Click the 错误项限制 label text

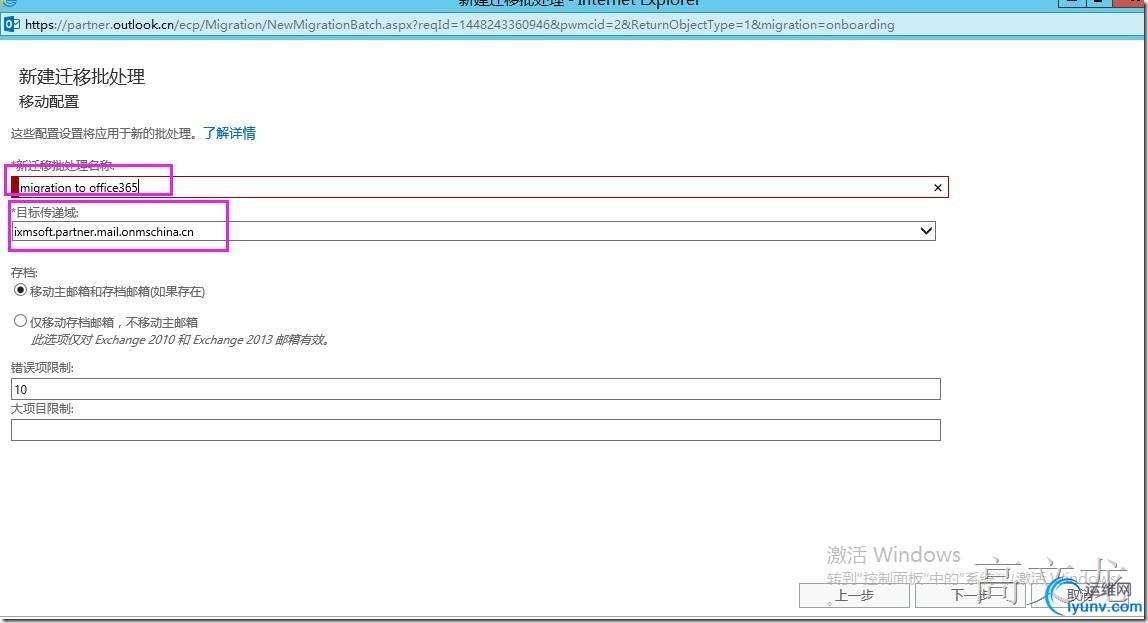point(42,368)
